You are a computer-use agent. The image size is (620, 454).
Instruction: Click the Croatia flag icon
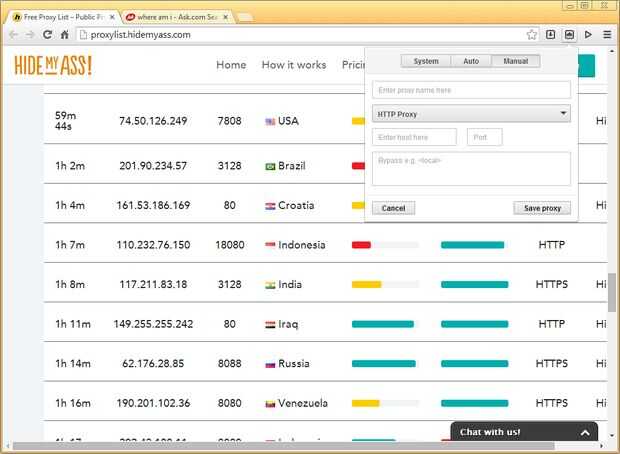point(270,206)
